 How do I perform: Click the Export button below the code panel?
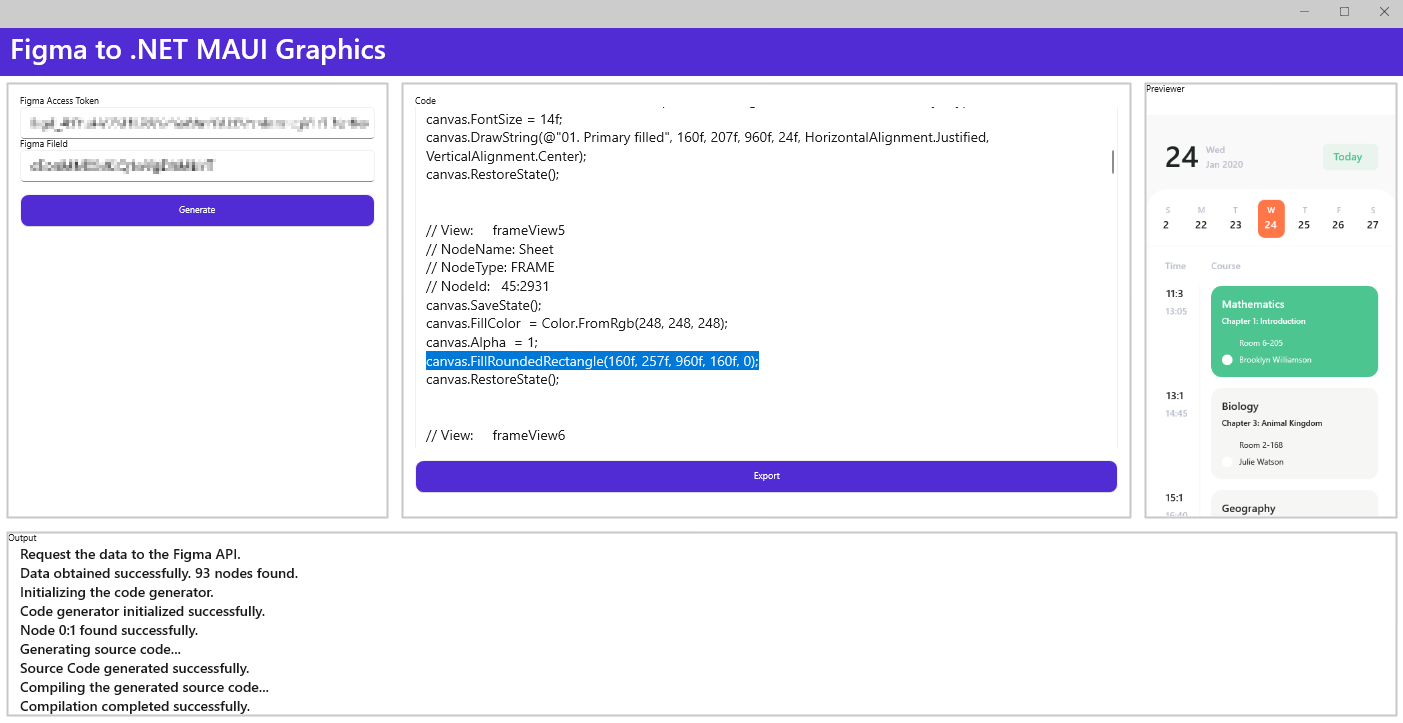coord(766,476)
